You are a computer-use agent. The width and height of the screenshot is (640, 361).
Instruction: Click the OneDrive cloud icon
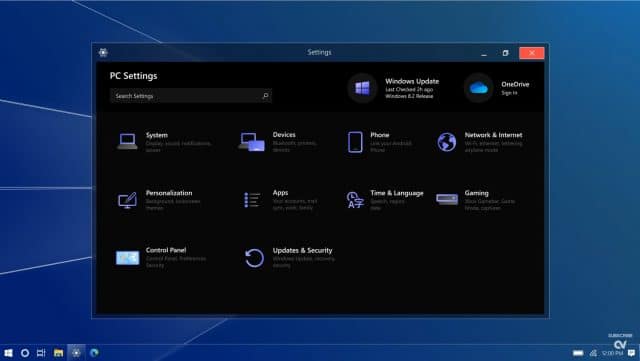[479, 88]
